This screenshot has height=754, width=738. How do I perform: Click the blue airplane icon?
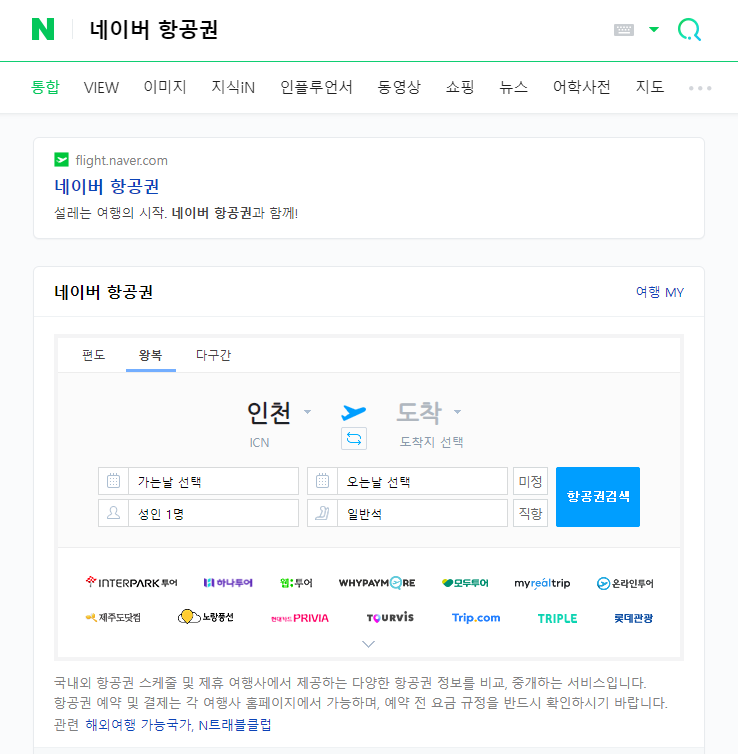353,412
